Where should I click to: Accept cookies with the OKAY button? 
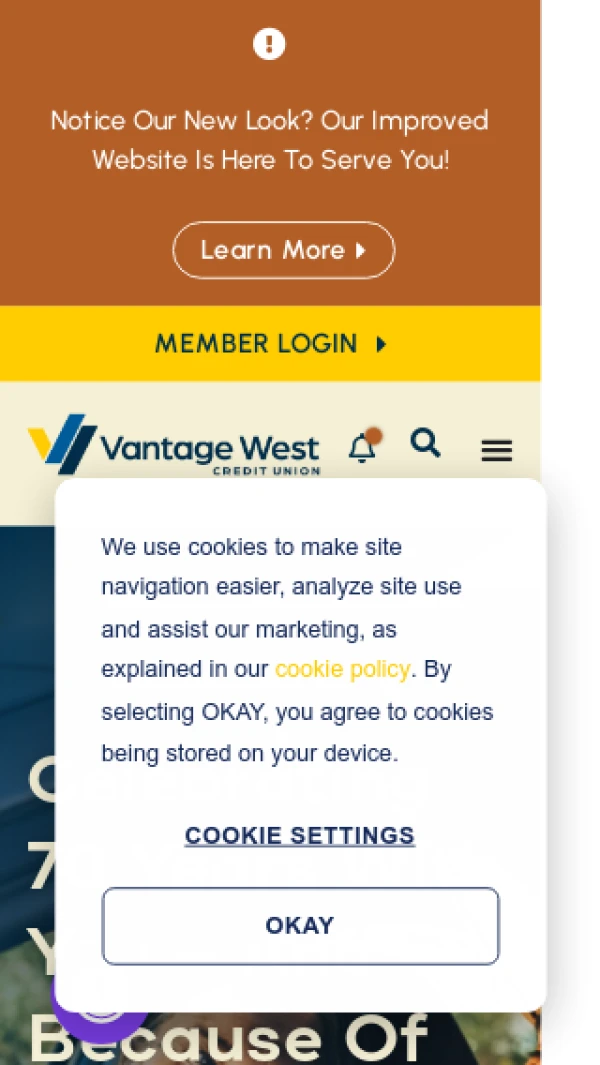coord(300,926)
